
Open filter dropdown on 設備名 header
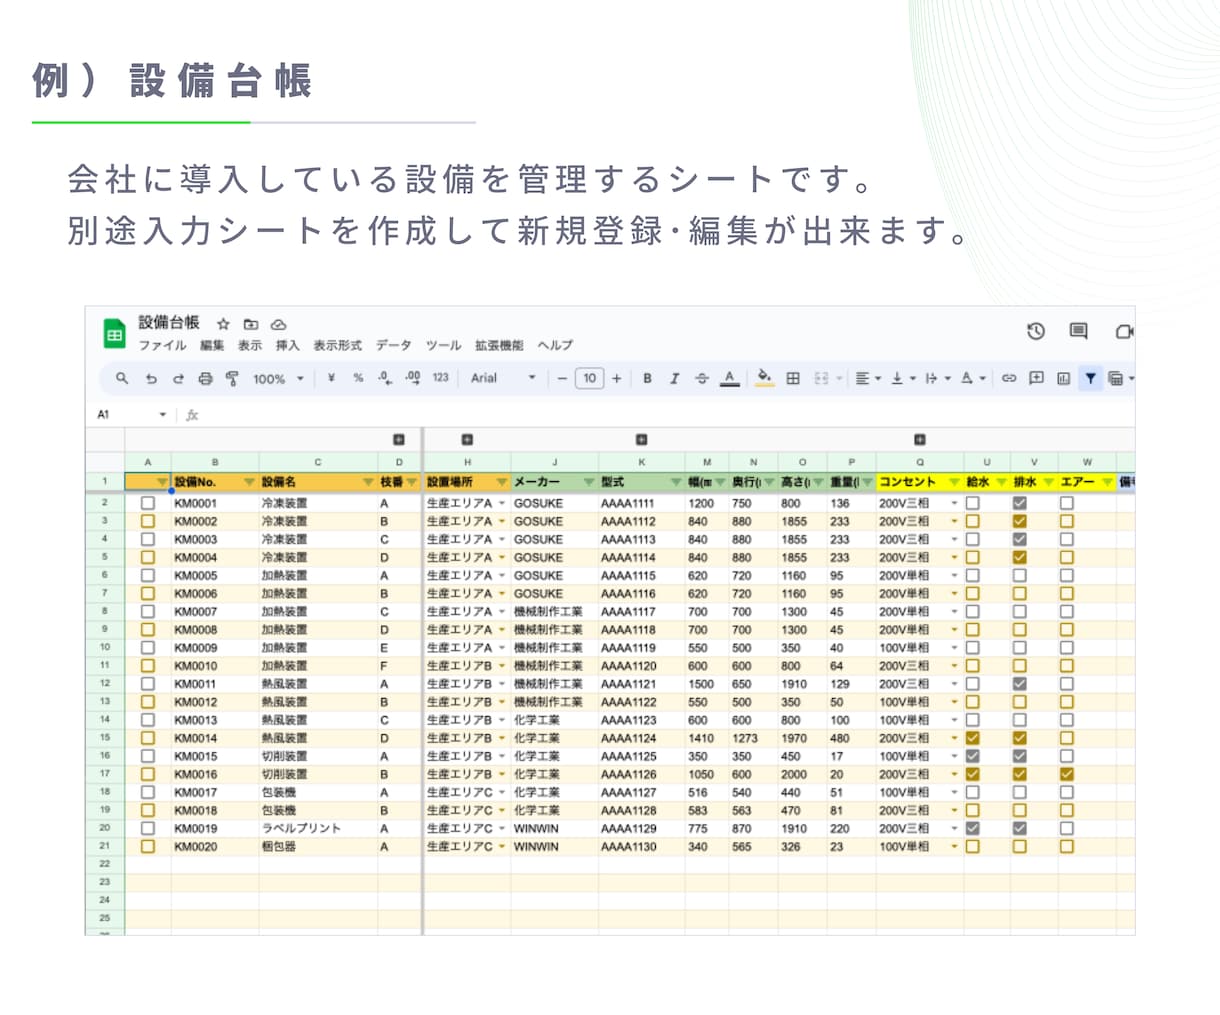pos(367,482)
